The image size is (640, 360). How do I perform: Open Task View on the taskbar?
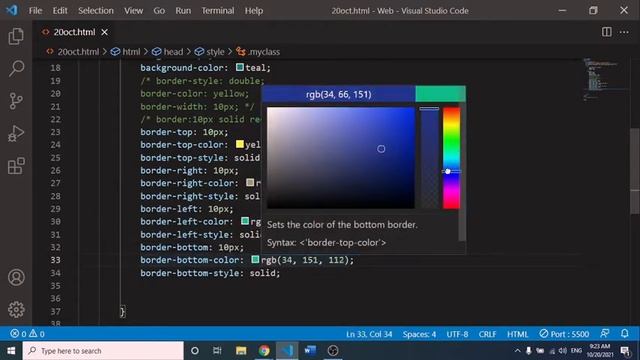click(217, 351)
